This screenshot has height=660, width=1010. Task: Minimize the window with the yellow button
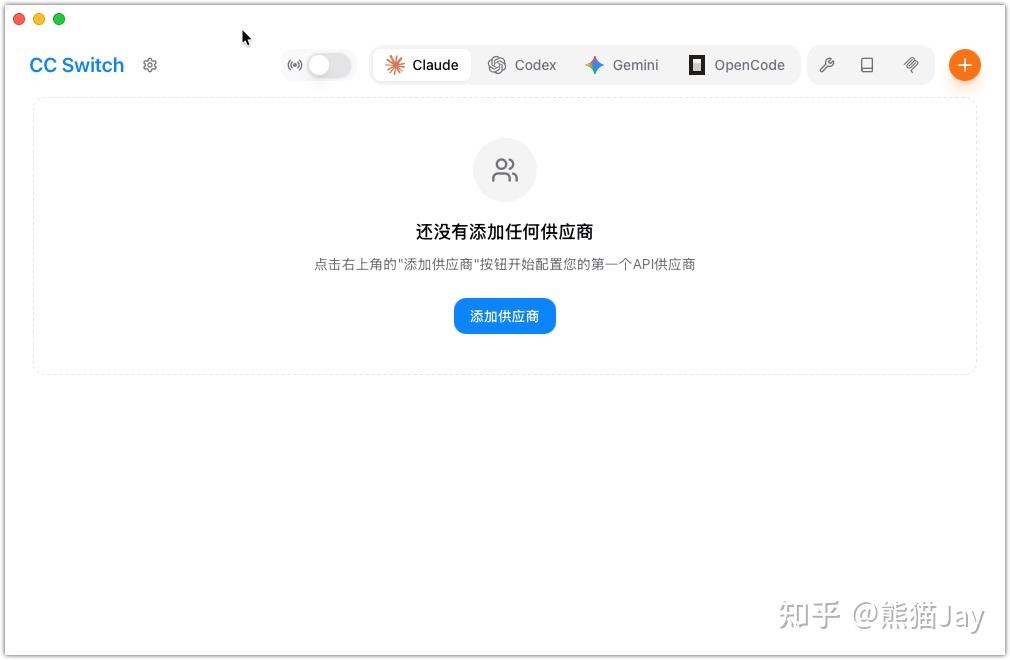(x=39, y=18)
